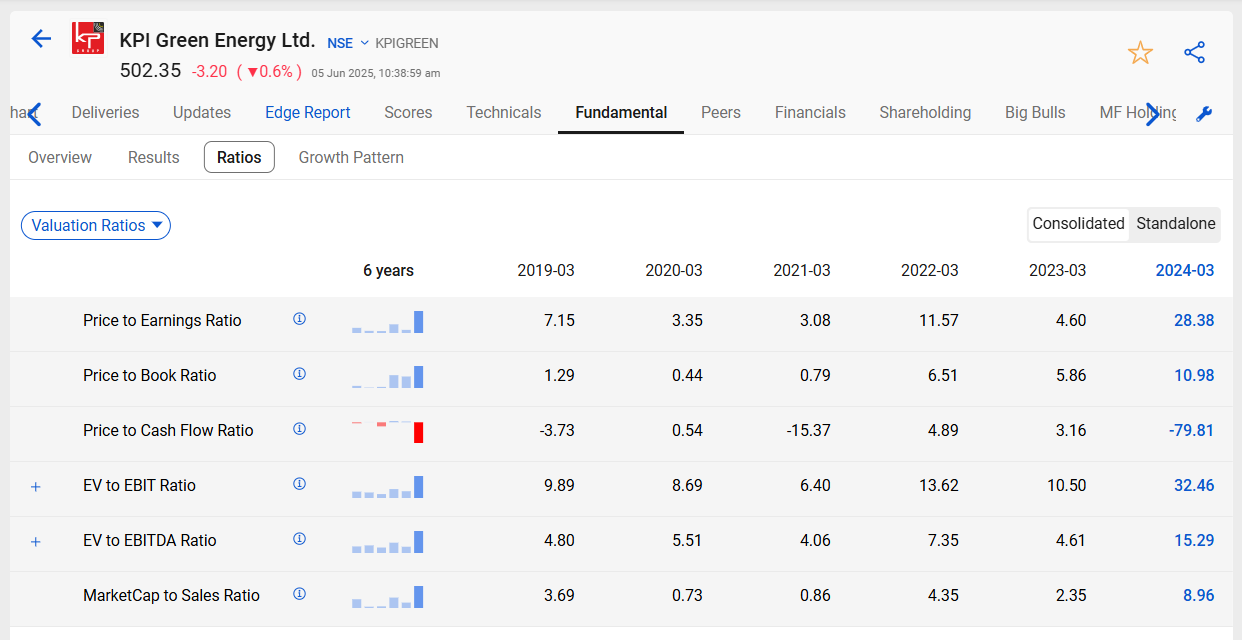Open the wrench settings icon
Image resolution: width=1242 pixels, height=640 pixels.
[x=1204, y=114]
